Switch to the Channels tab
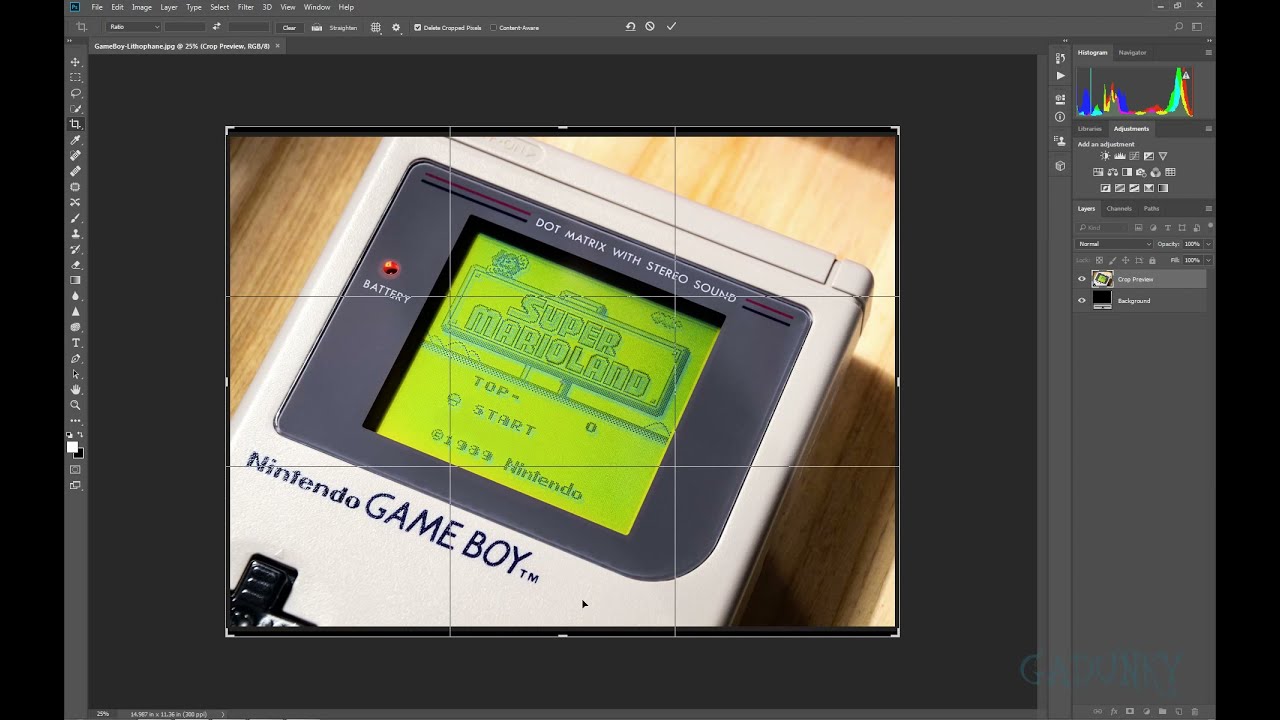This screenshot has width=1280, height=720. (1119, 208)
